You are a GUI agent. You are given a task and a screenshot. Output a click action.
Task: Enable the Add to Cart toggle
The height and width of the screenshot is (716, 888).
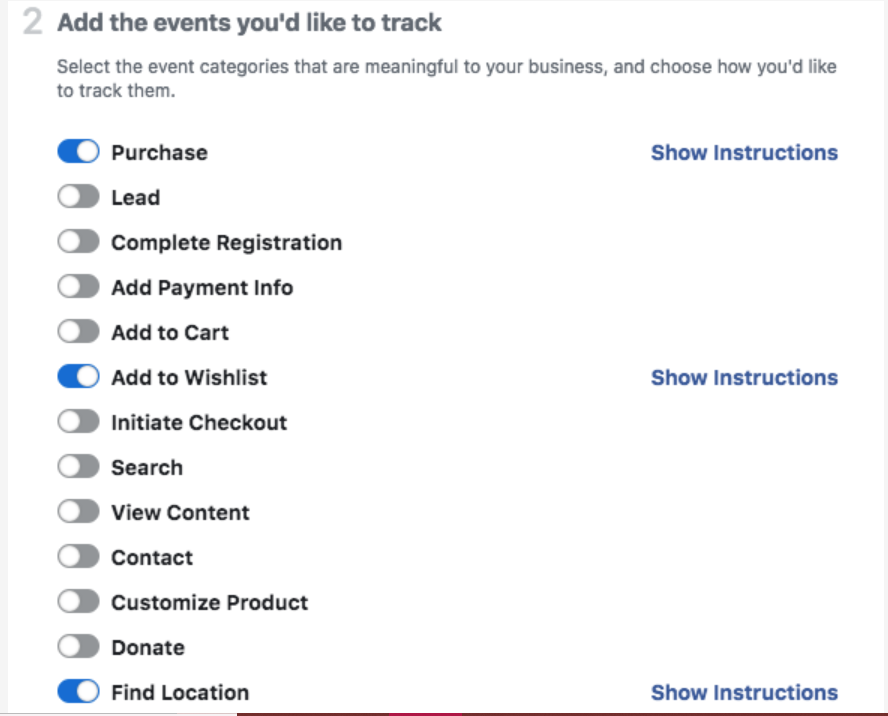tap(78, 332)
